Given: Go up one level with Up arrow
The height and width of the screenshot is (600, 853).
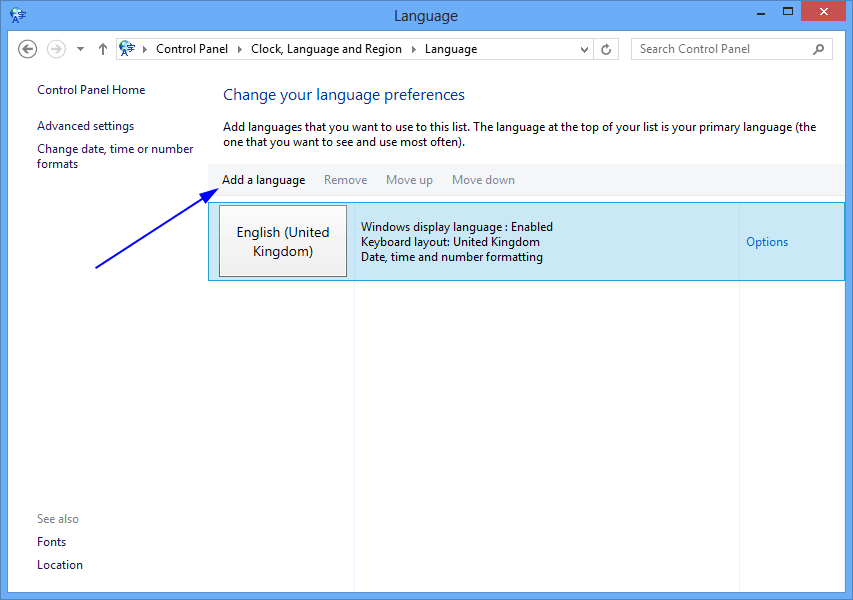Looking at the screenshot, I should coord(103,49).
